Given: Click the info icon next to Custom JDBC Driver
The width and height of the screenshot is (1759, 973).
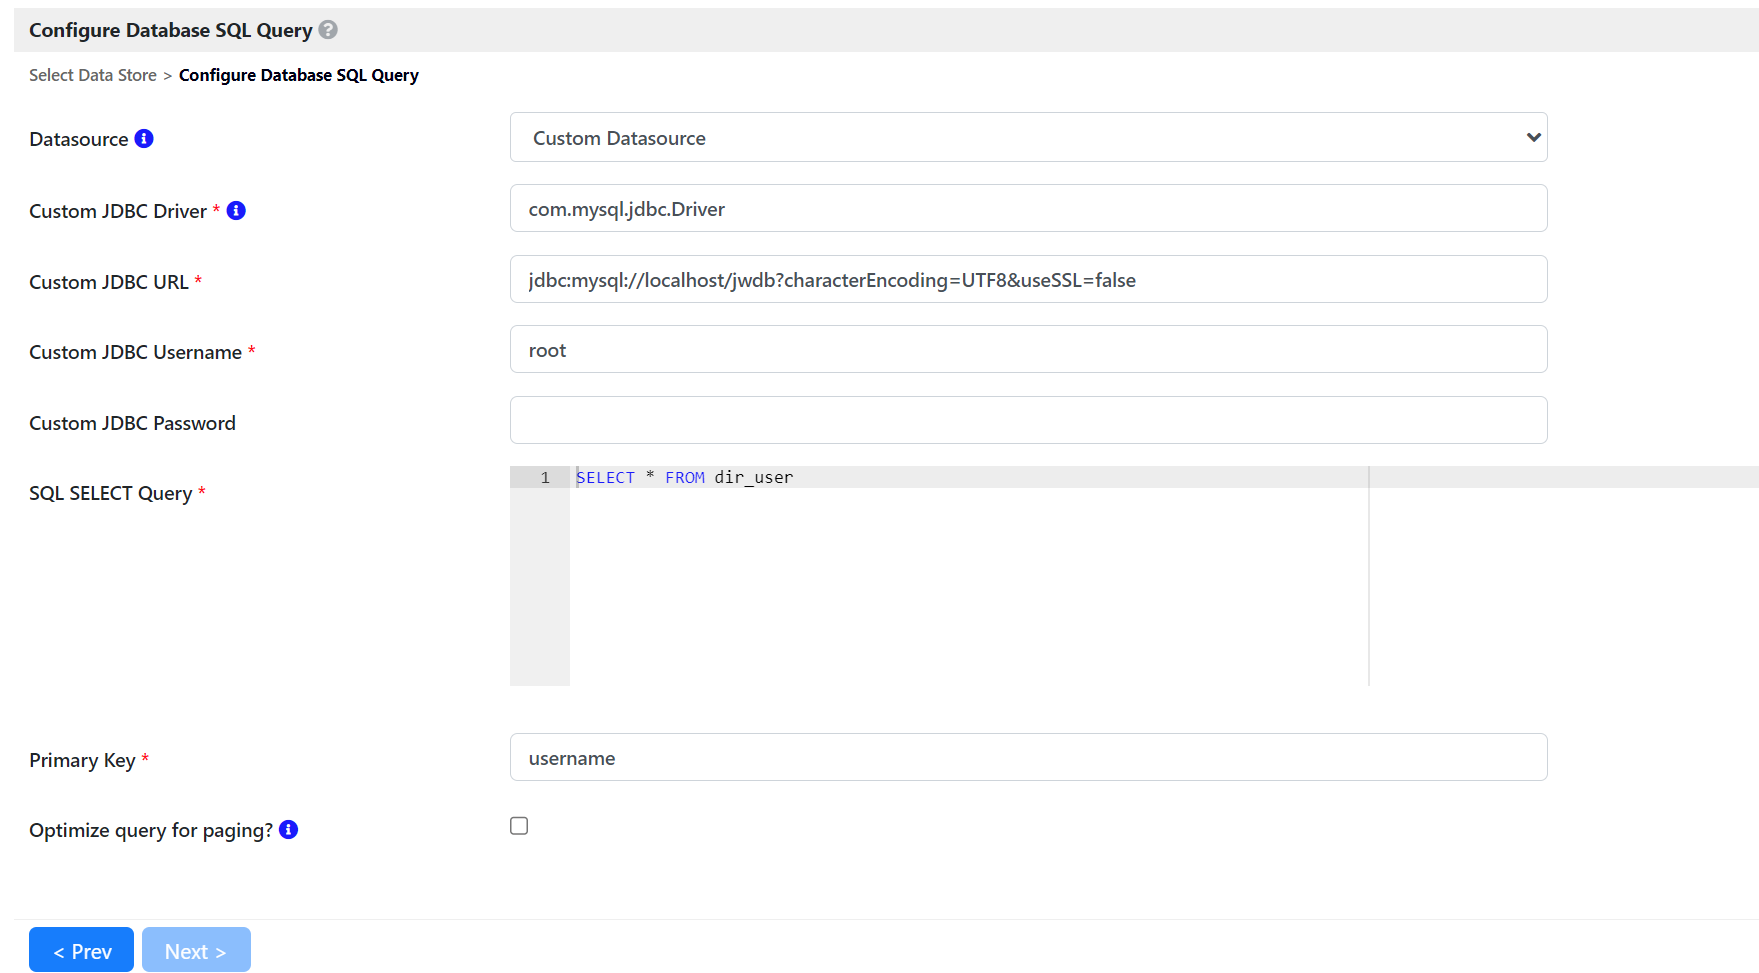Looking at the screenshot, I should [x=236, y=211].
